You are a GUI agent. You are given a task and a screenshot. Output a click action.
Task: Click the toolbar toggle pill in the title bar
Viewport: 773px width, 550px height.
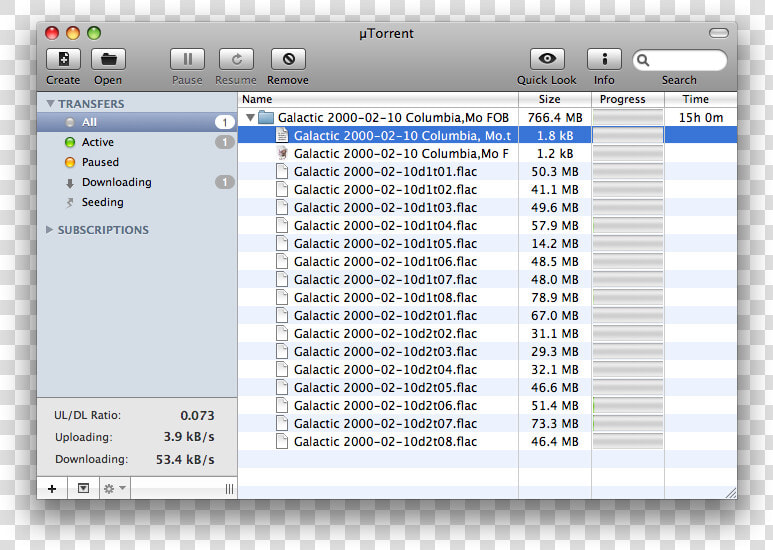(x=718, y=33)
